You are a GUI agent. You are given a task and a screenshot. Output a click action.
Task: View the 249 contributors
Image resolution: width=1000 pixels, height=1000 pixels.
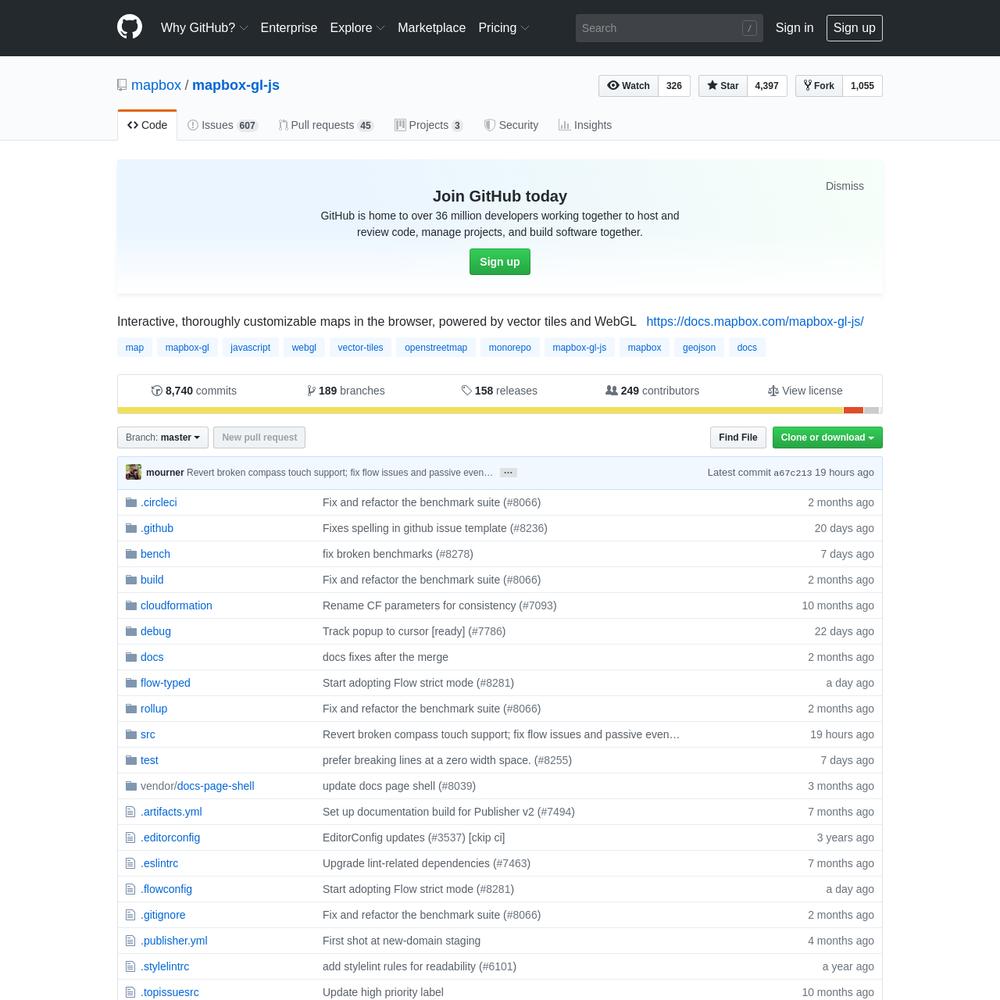point(652,391)
